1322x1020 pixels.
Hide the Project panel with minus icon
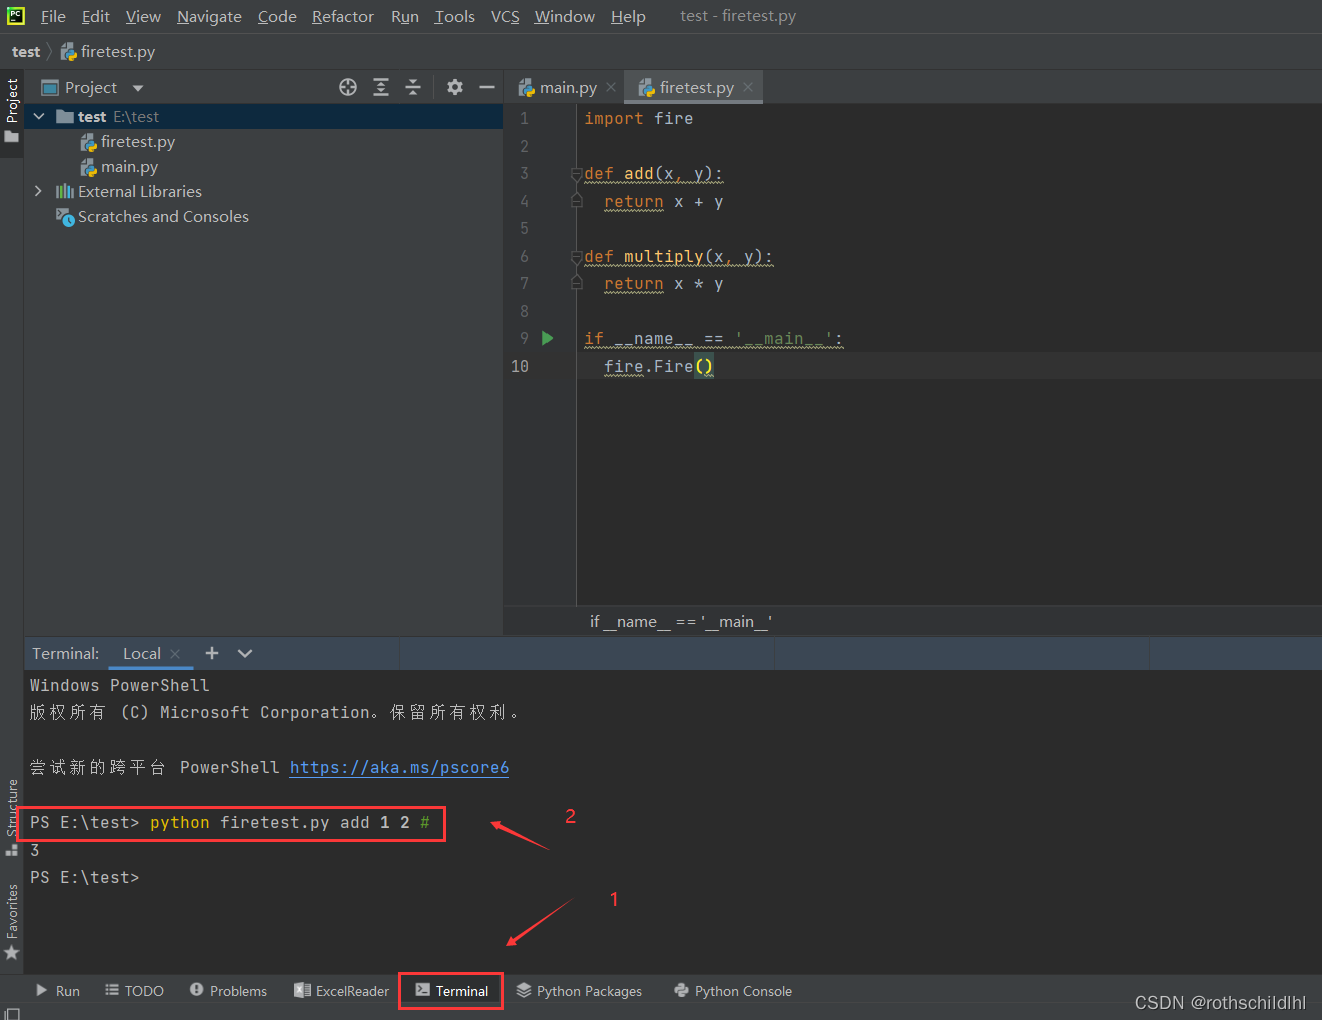click(487, 87)
